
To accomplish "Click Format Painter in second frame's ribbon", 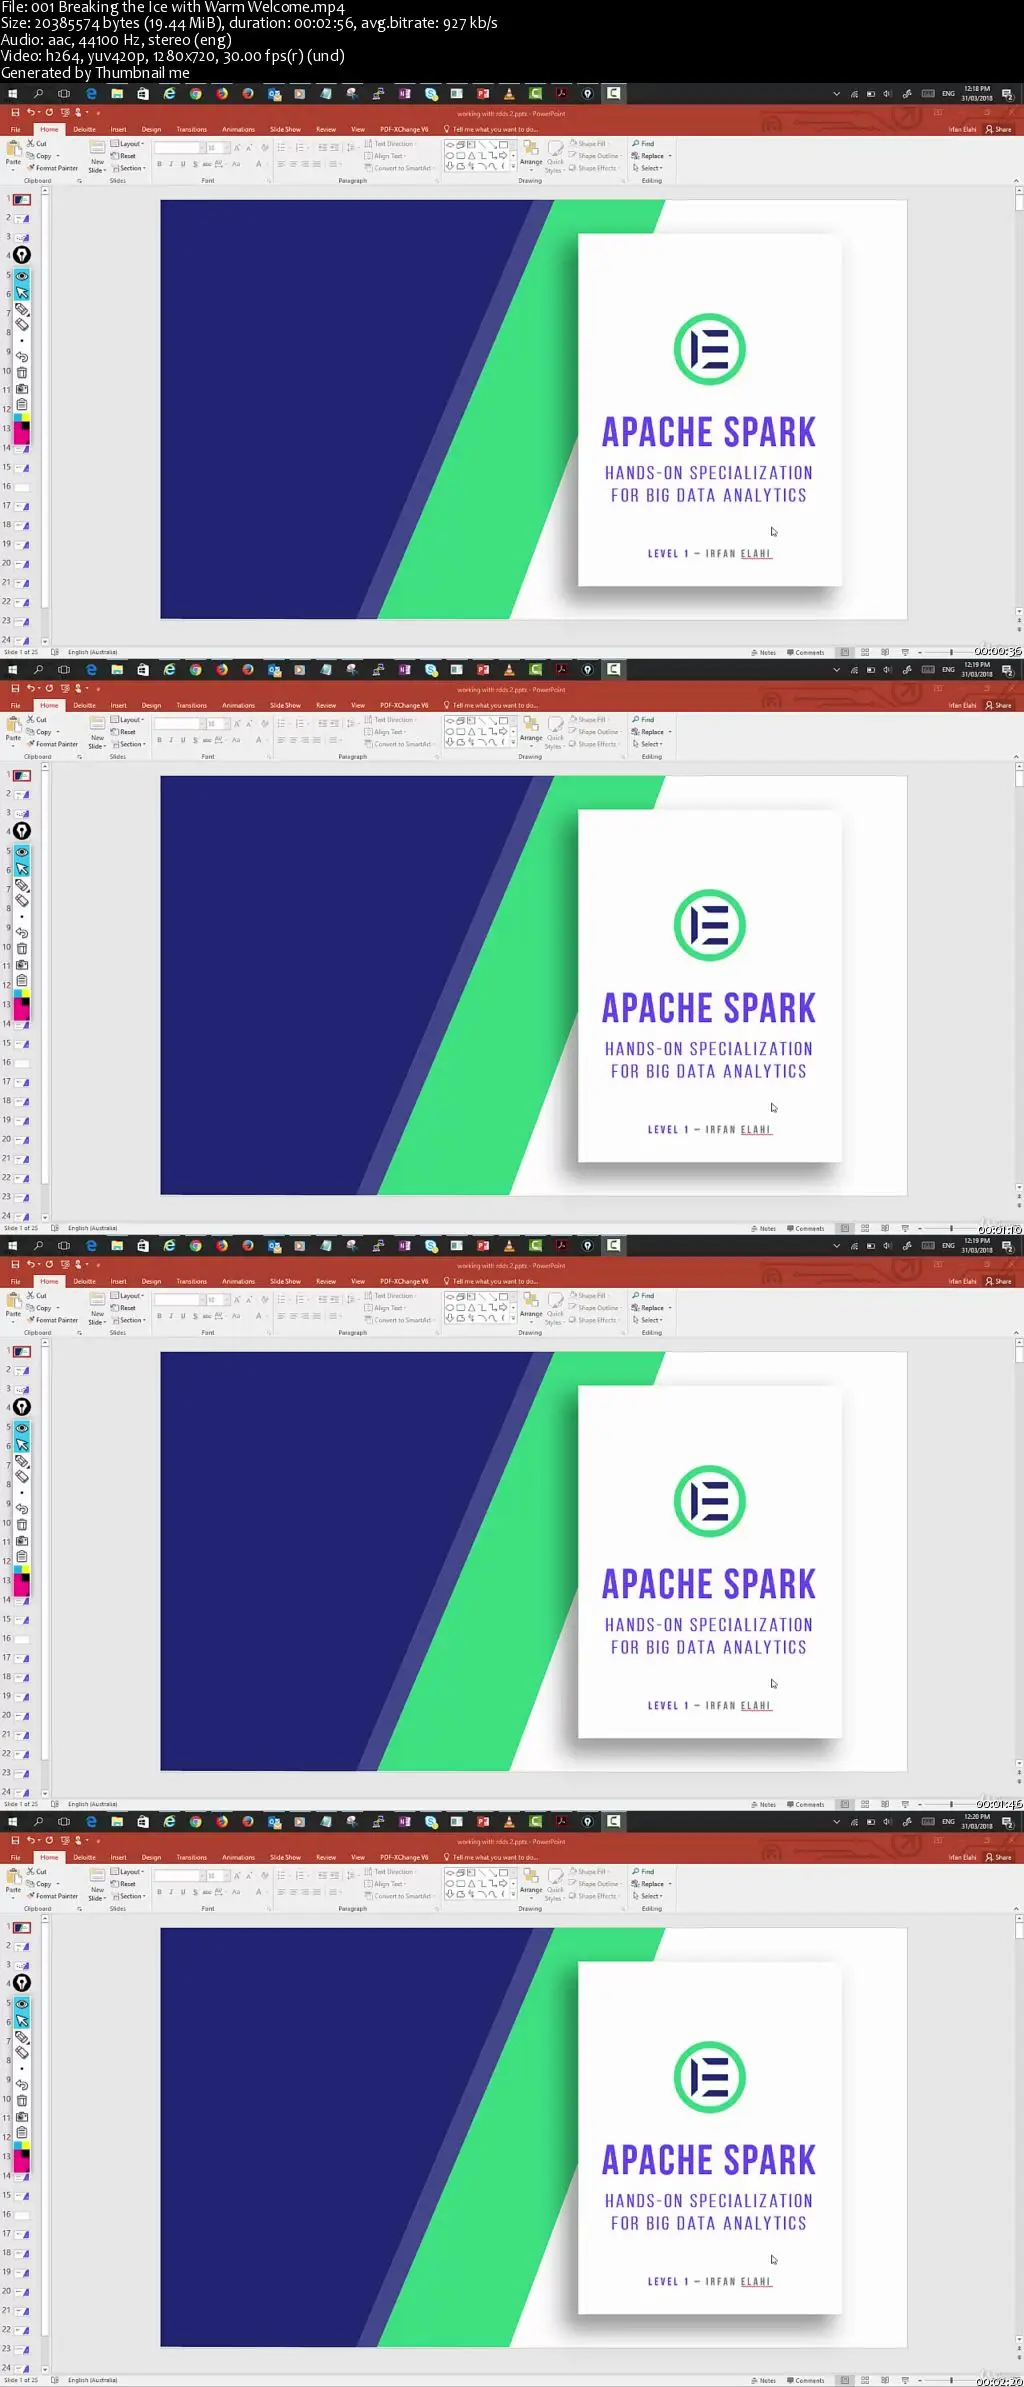I will tap(52, 744).
